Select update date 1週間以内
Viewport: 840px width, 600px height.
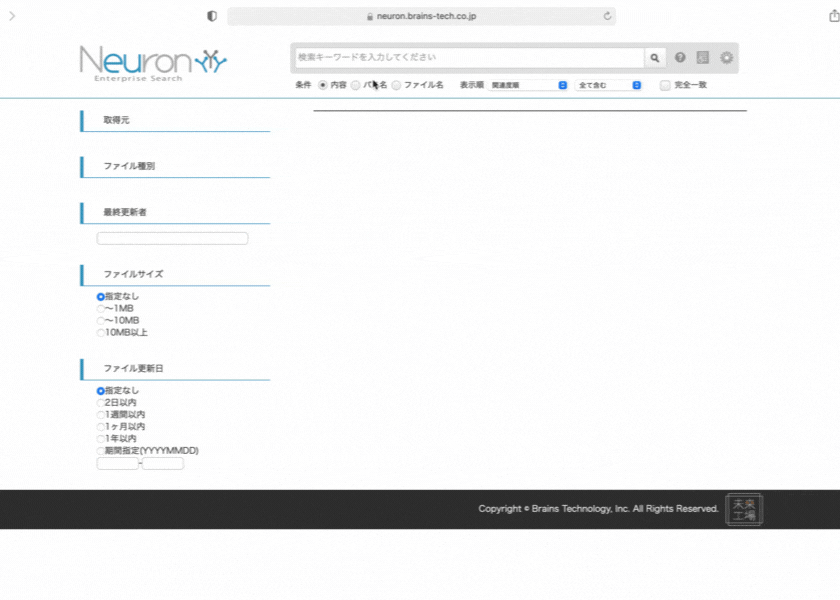coord(101,415)
